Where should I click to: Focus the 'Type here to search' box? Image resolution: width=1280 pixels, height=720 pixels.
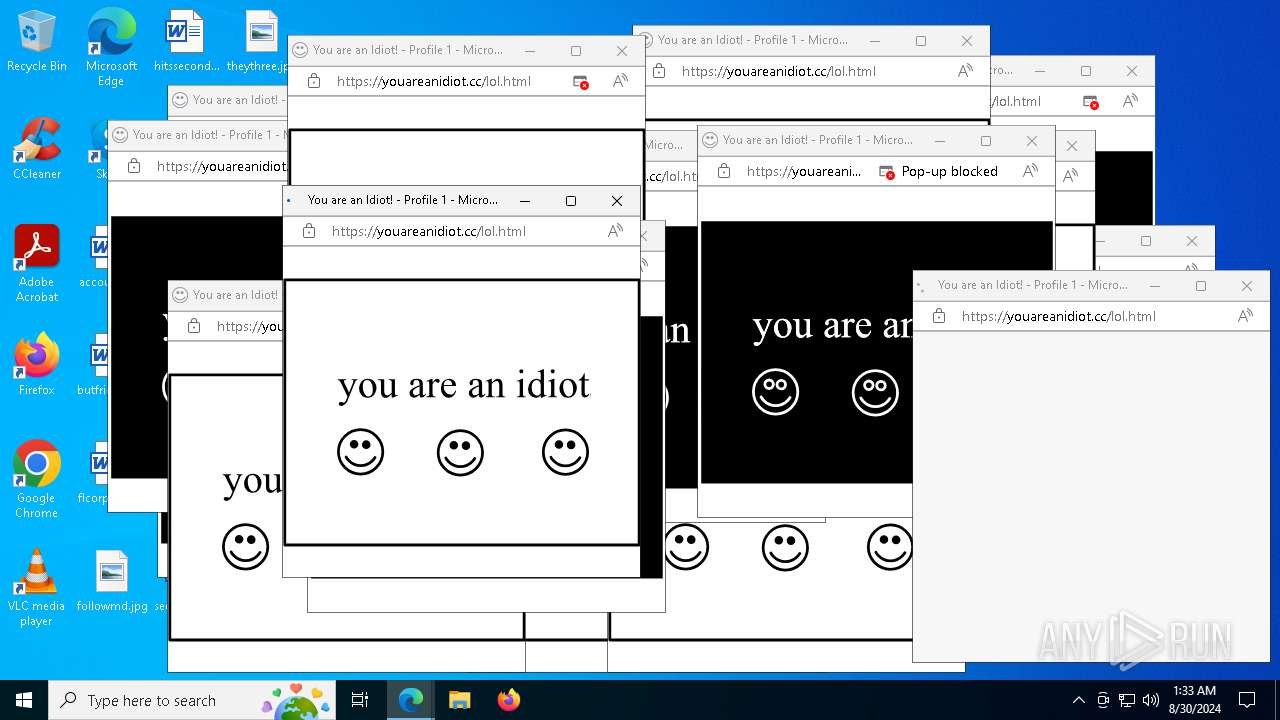click(x=191, y=700)
